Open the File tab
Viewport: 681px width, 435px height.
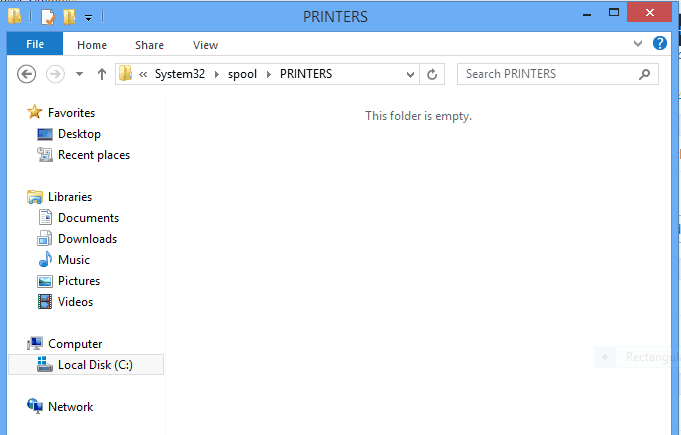[34, 45]
